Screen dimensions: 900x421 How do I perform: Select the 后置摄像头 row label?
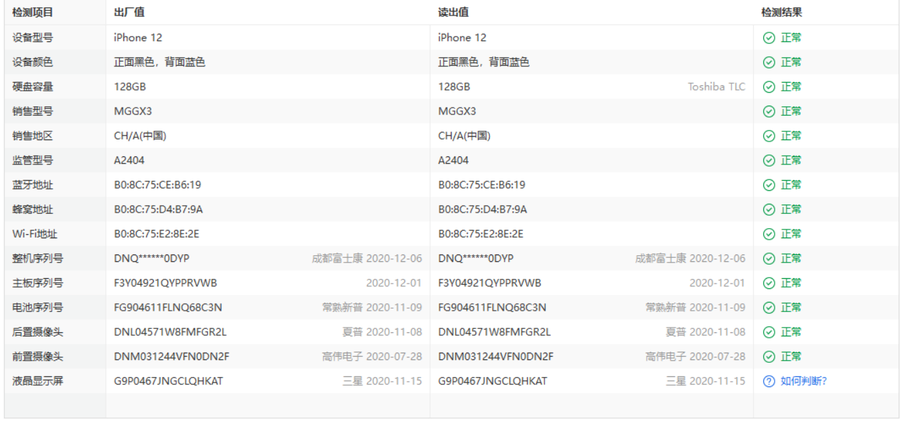38,332
